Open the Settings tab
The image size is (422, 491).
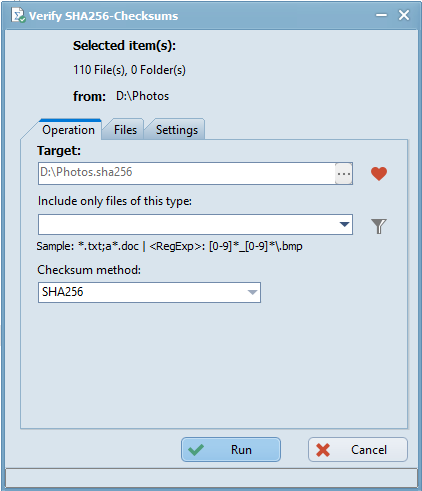[177, 130]
